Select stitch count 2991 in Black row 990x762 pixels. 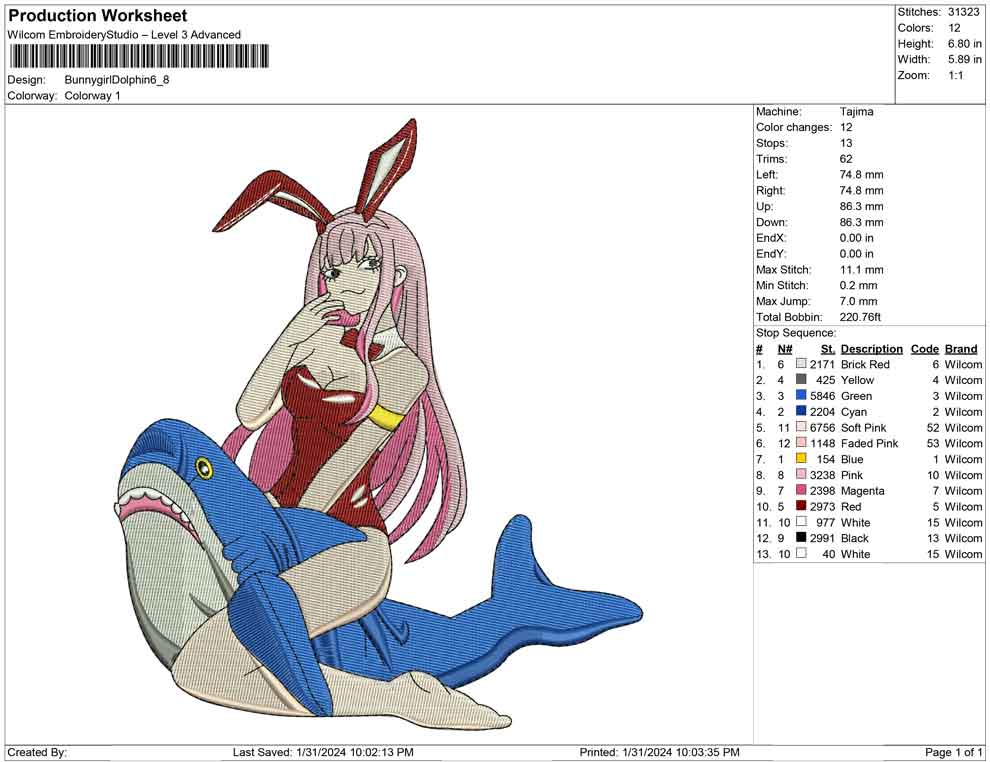[822, 538]
